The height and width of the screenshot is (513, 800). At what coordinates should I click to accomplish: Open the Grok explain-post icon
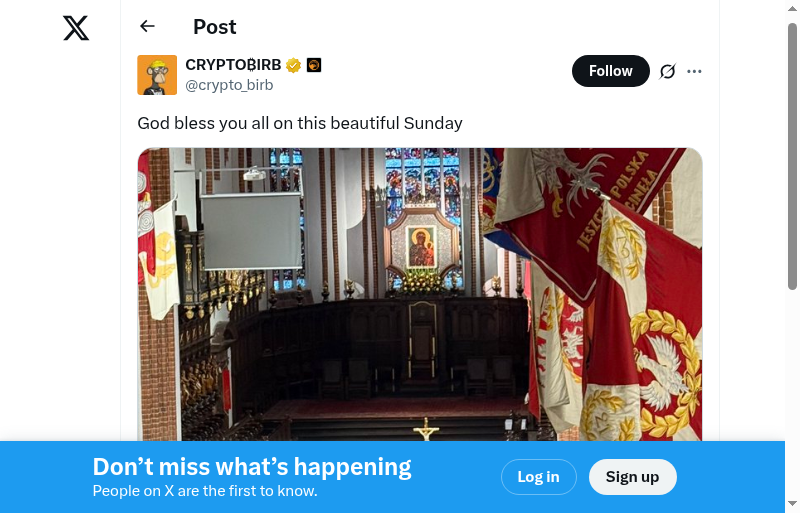pos(668,71)
